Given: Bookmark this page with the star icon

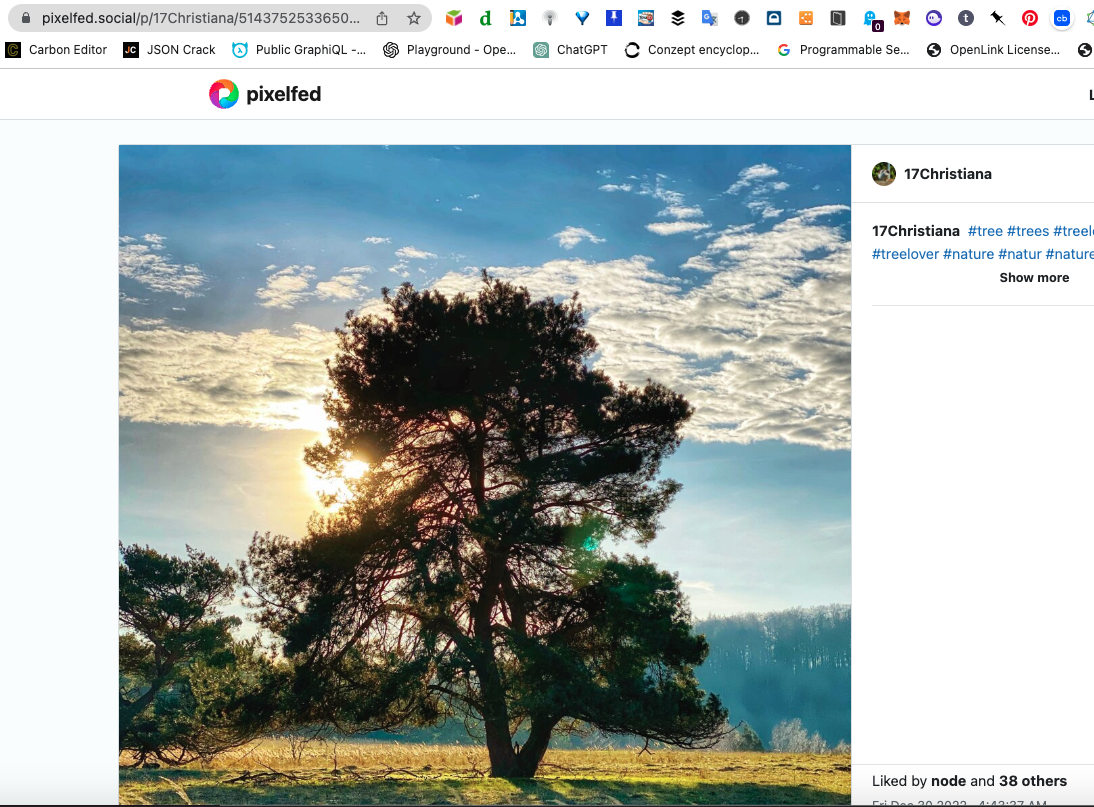Looking at the screenshot, I should 414,18.
